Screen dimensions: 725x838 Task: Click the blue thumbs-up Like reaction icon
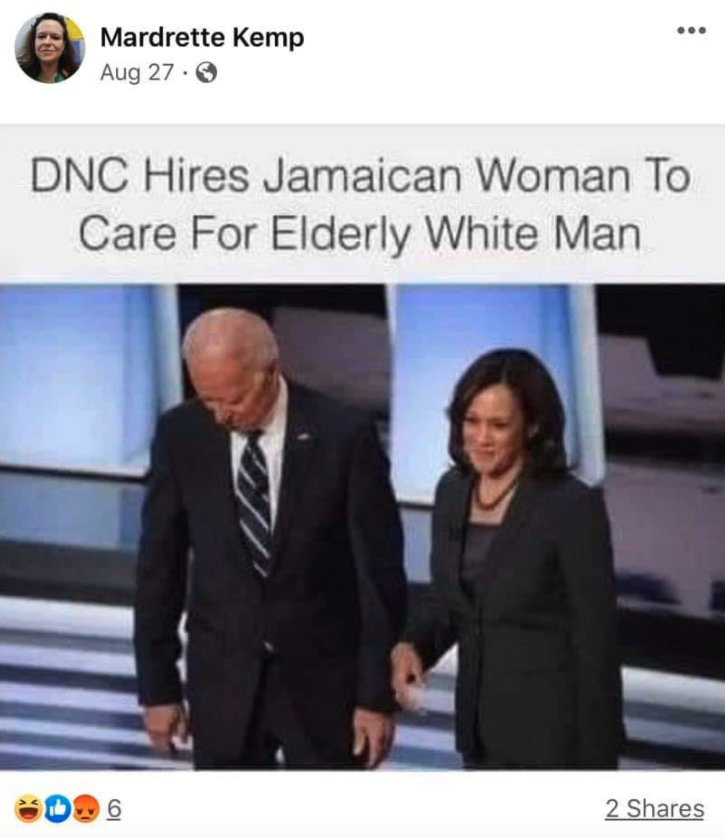(57, 809)
